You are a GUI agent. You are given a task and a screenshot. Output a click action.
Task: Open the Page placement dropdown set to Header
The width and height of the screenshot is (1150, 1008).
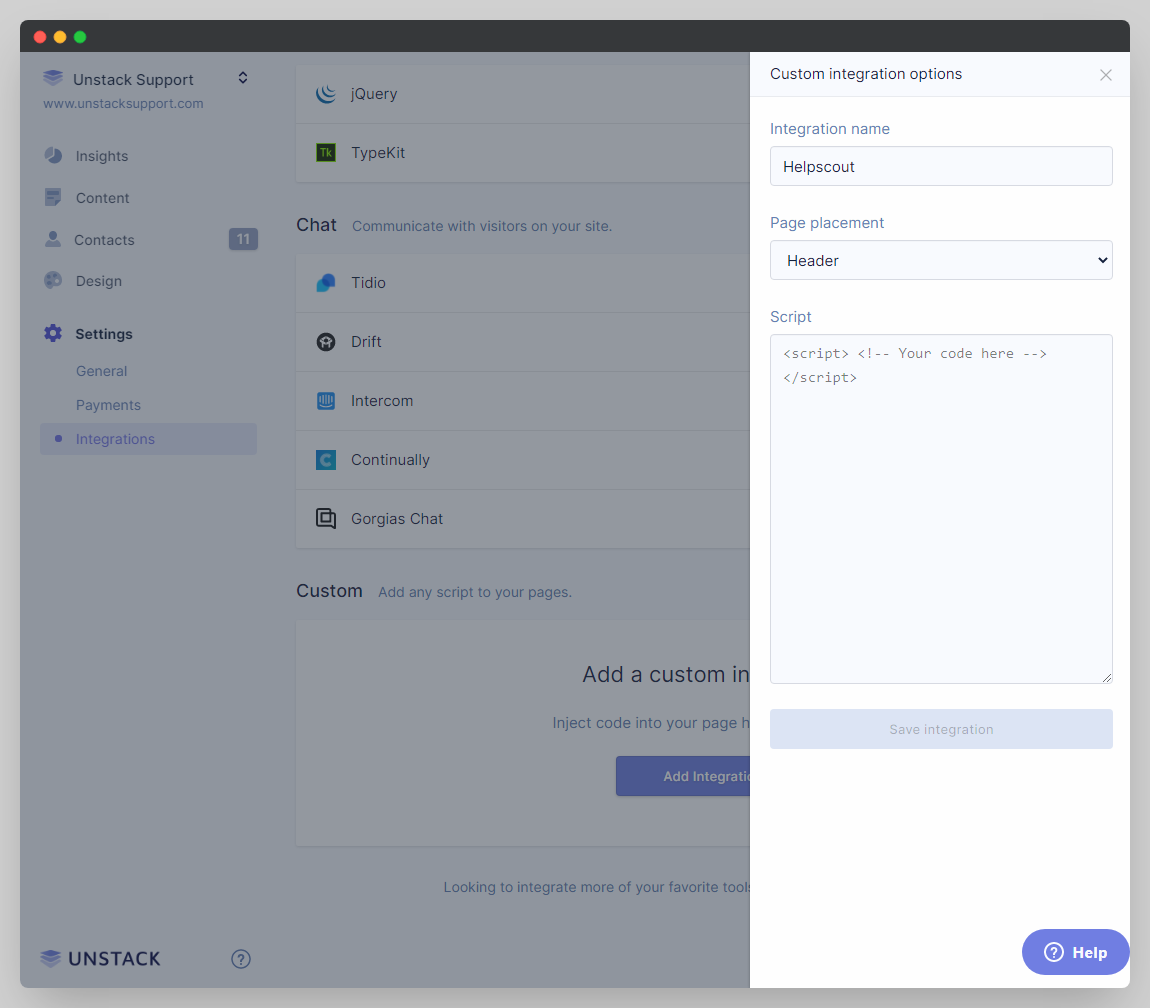[x=941, y=260]
